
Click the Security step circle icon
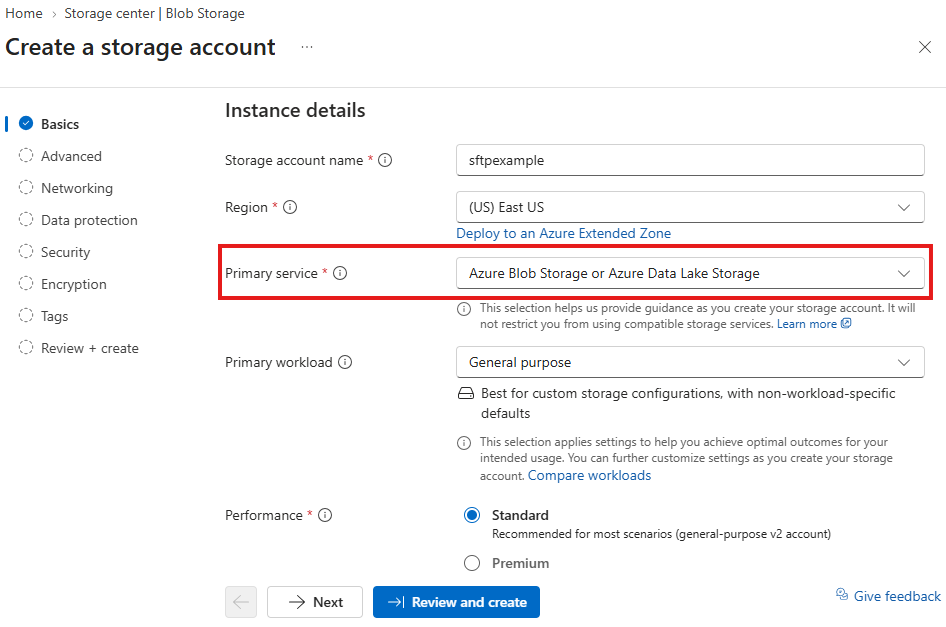tap(26, 251)
